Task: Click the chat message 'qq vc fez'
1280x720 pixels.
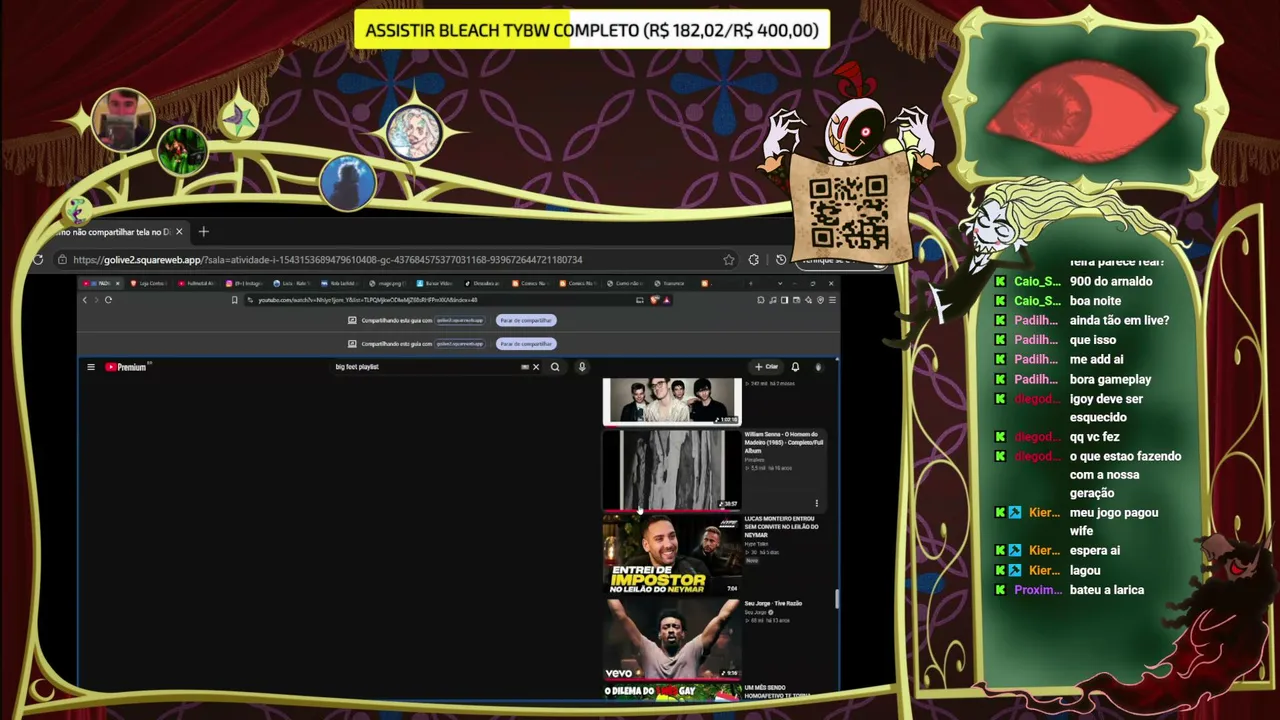Action: [1095, 437]
